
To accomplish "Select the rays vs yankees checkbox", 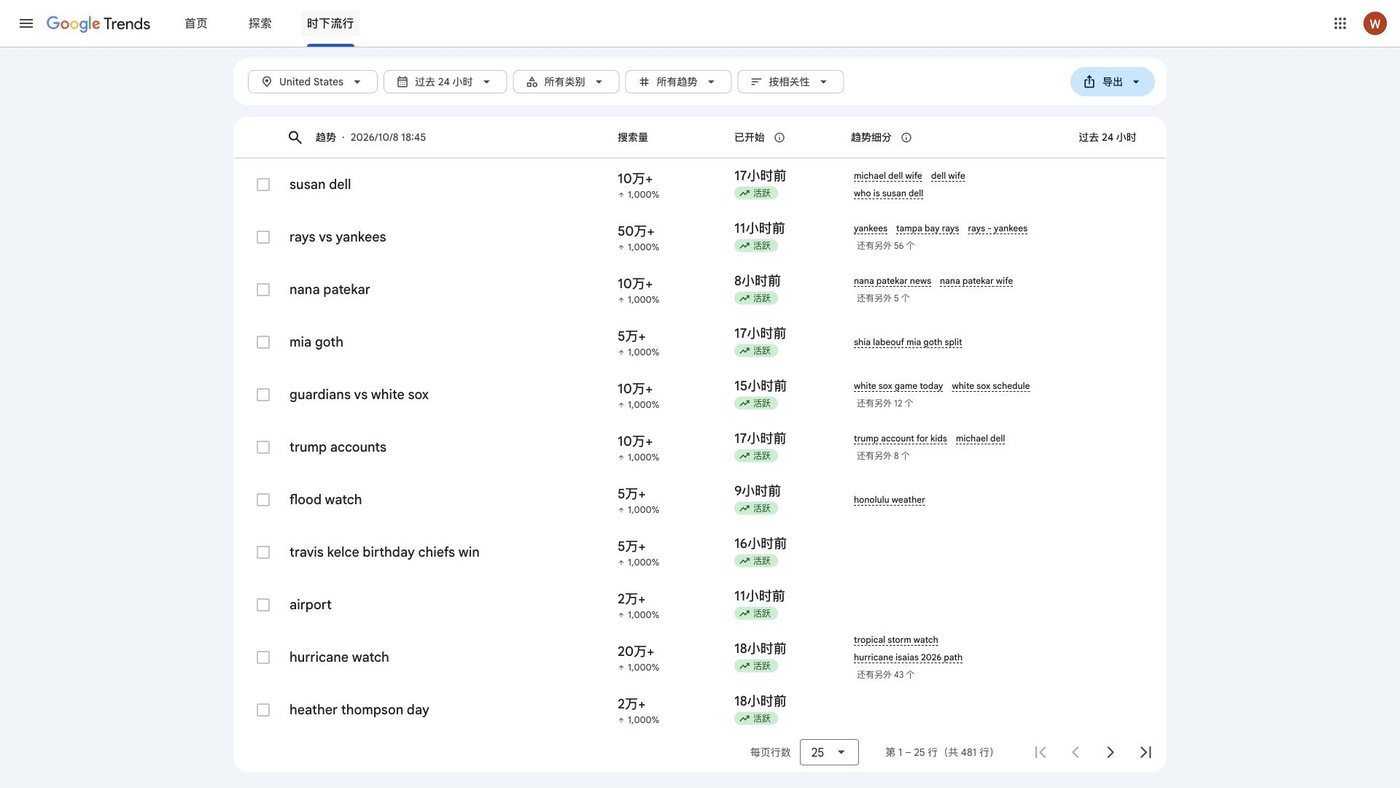I will coord(263,237).
